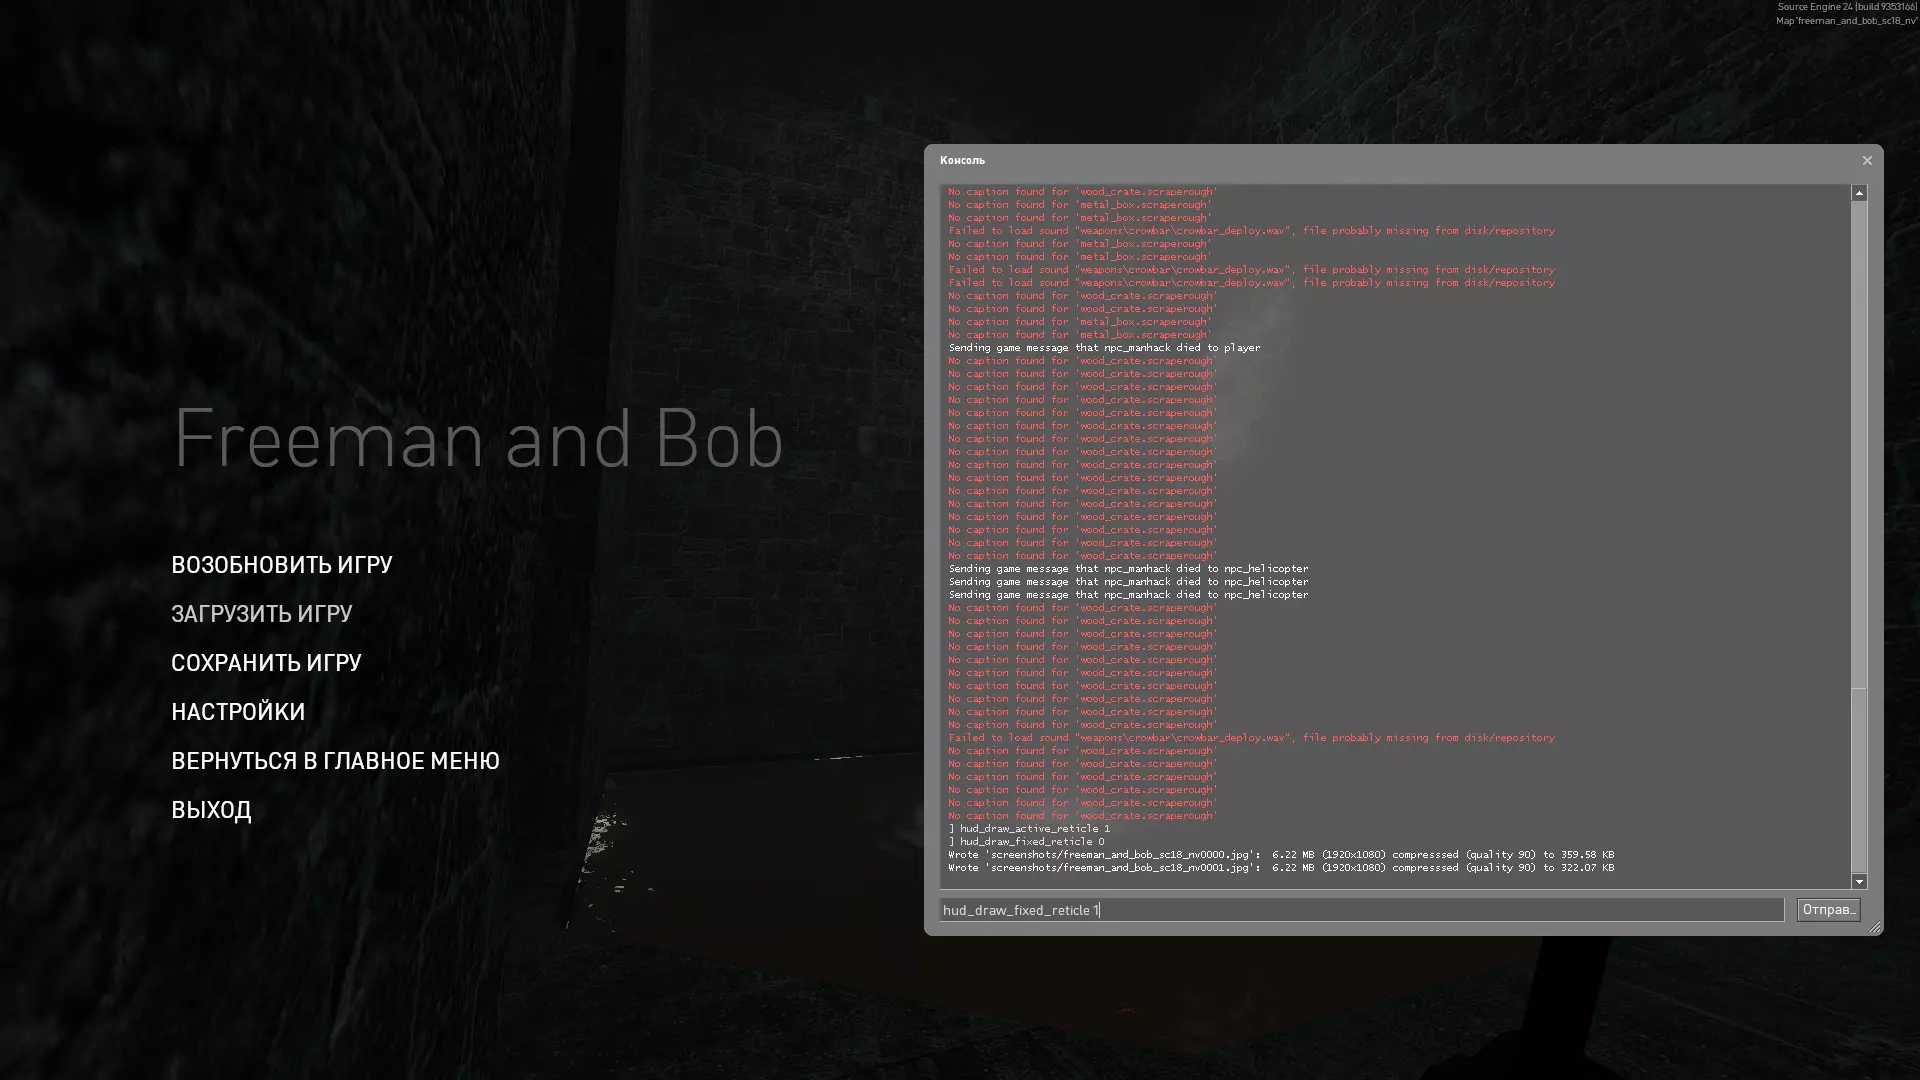Screen dimensions: 1920x1080
Task: Open the ЗАГРУЗИТЬ ИГРУ menu entry
Action: pos(261,614)
